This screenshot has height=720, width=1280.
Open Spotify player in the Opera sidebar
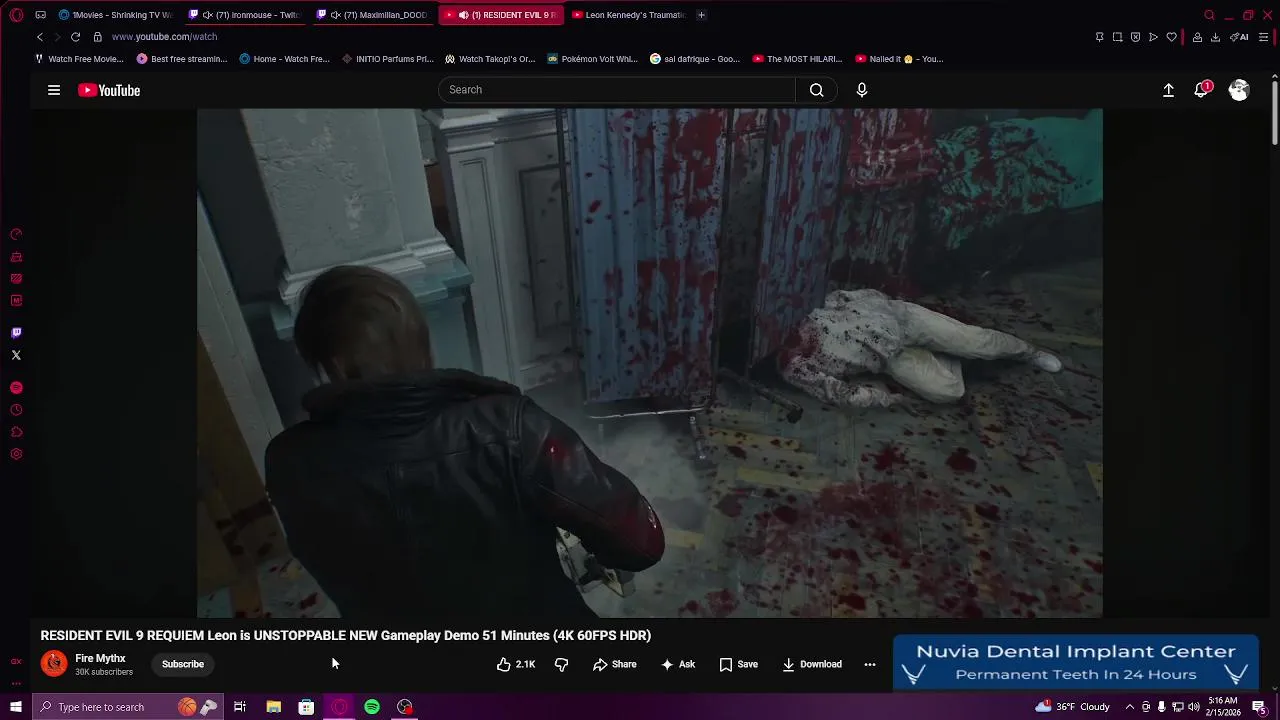click(16, 388)
